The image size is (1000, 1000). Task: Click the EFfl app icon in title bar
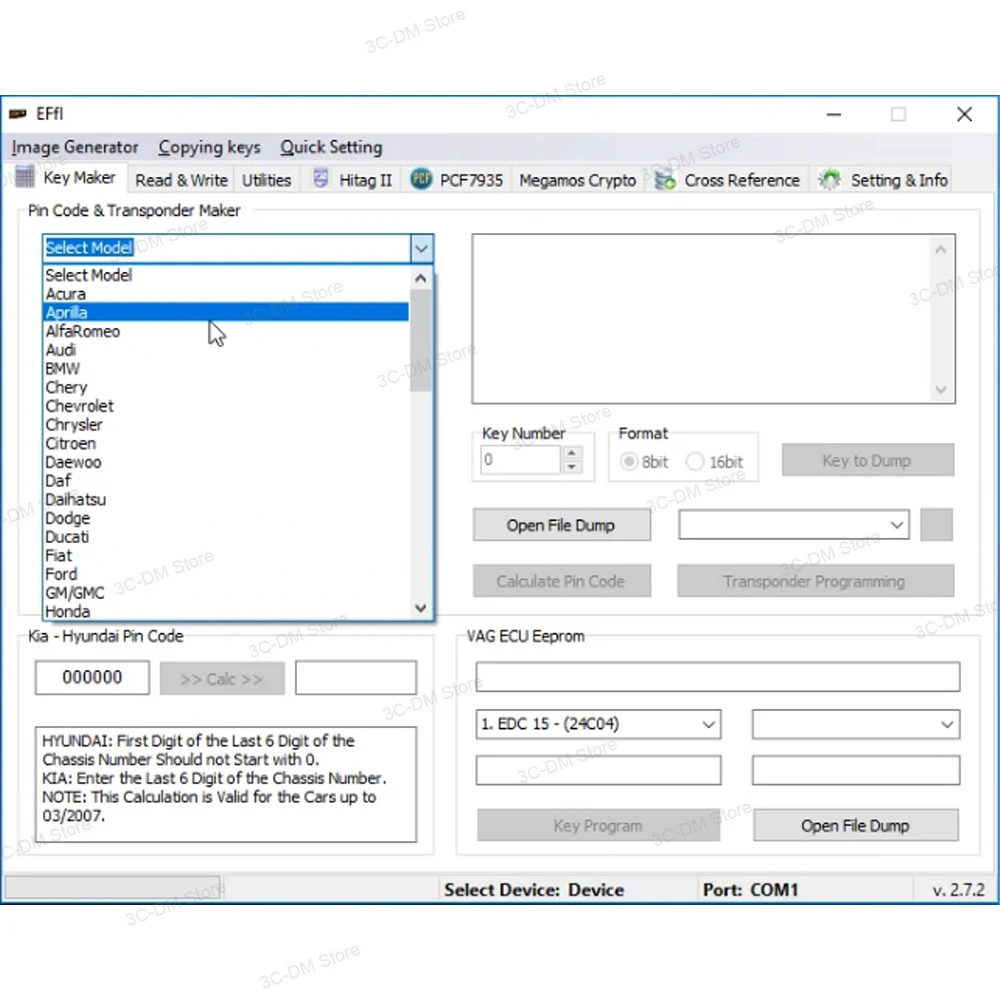coord(17,114)
